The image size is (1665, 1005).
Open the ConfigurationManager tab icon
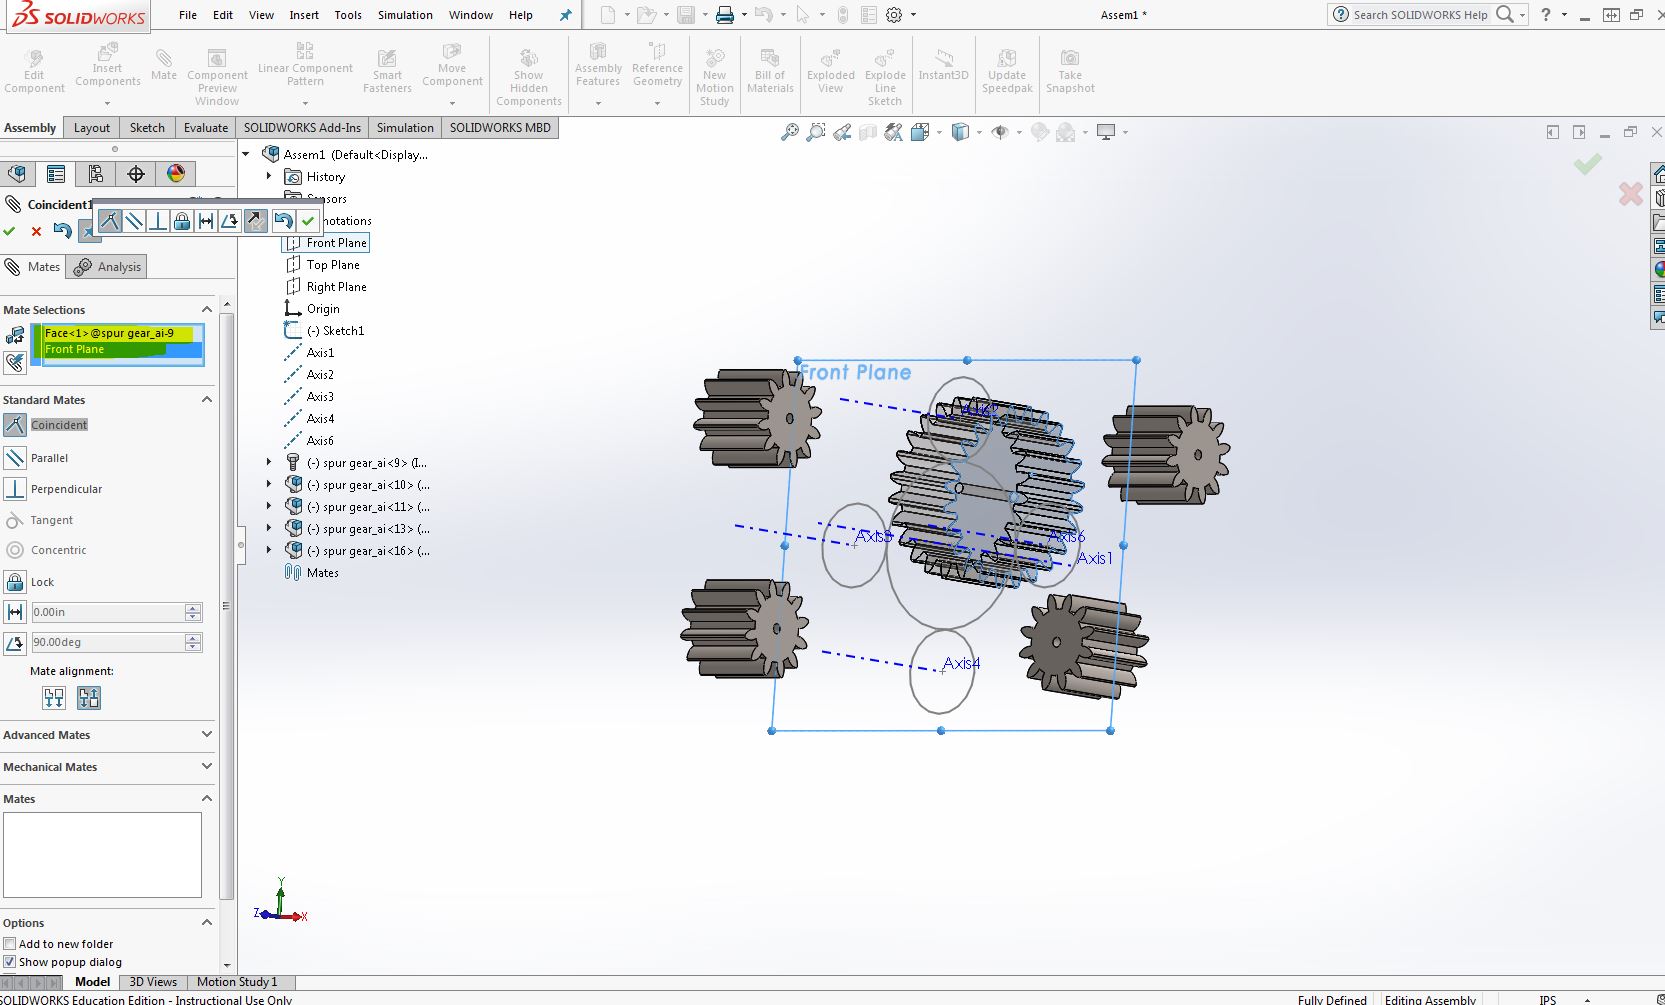[96, 174]
